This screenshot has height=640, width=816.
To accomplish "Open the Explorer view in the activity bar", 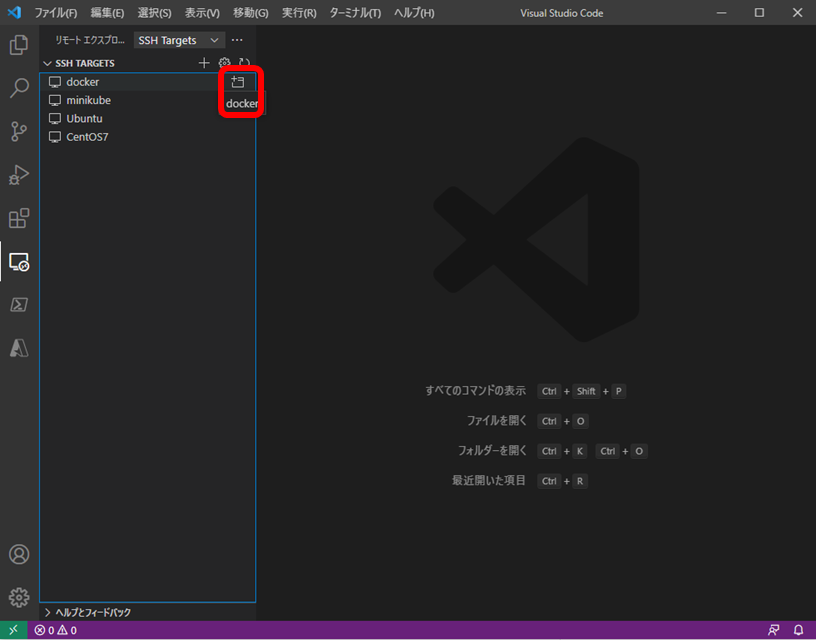I will 19,45.
